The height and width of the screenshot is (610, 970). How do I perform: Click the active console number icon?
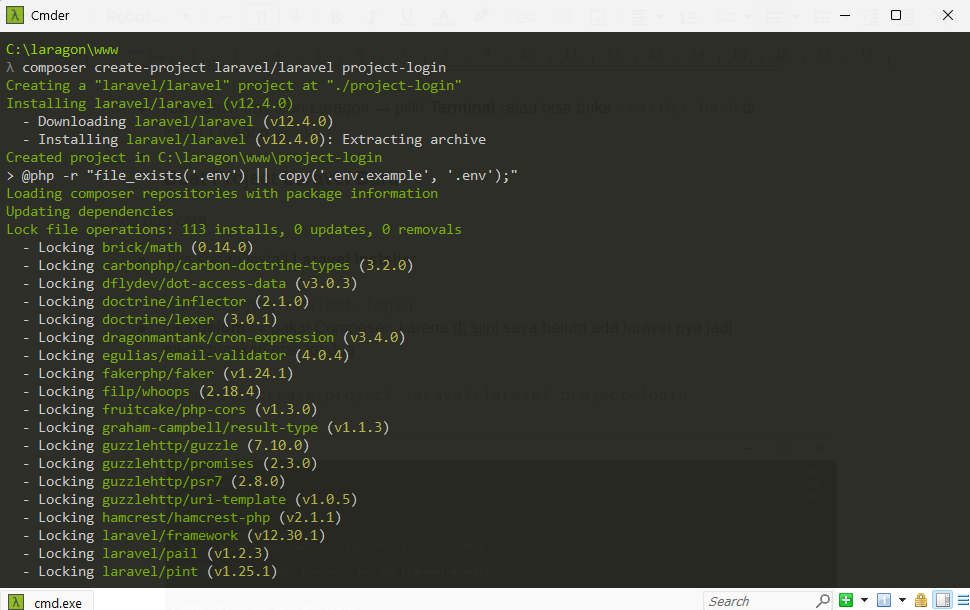tap(883, 600)
